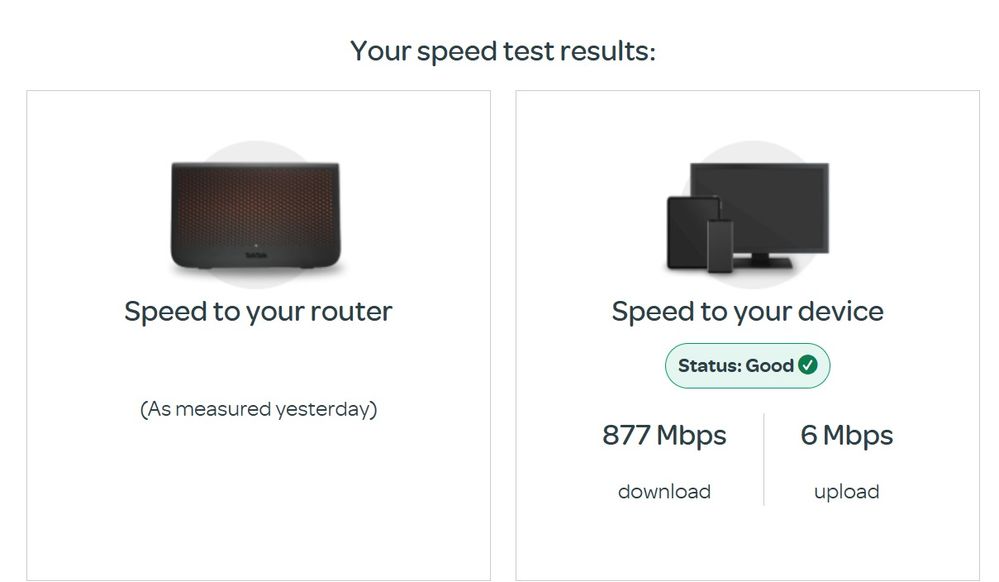Click the Speed to your device heading
999x582 pixels.
pyautogui.click(x=747, y=311)
